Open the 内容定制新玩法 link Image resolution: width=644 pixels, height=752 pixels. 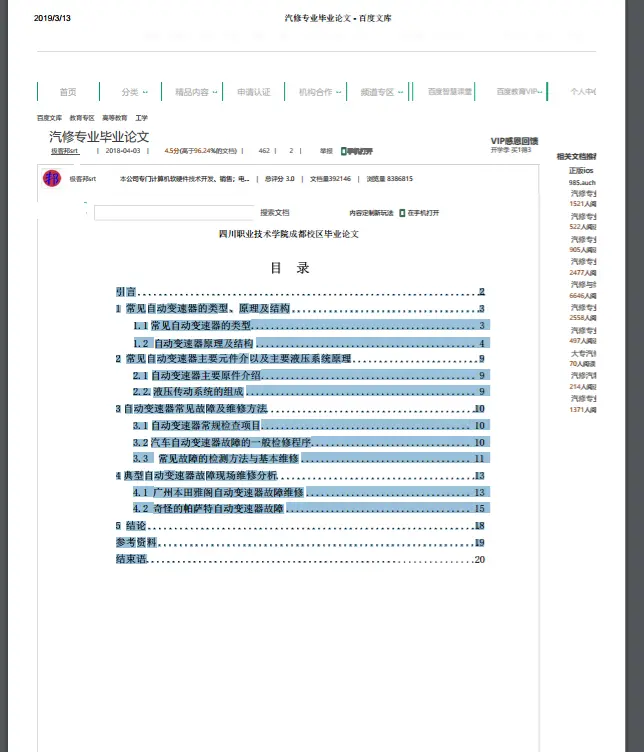(371, 213)
